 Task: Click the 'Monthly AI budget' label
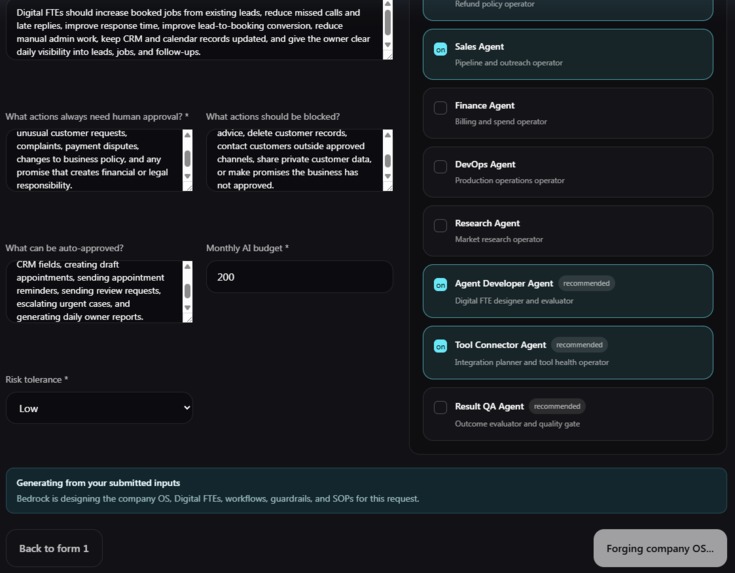point(247,248)
